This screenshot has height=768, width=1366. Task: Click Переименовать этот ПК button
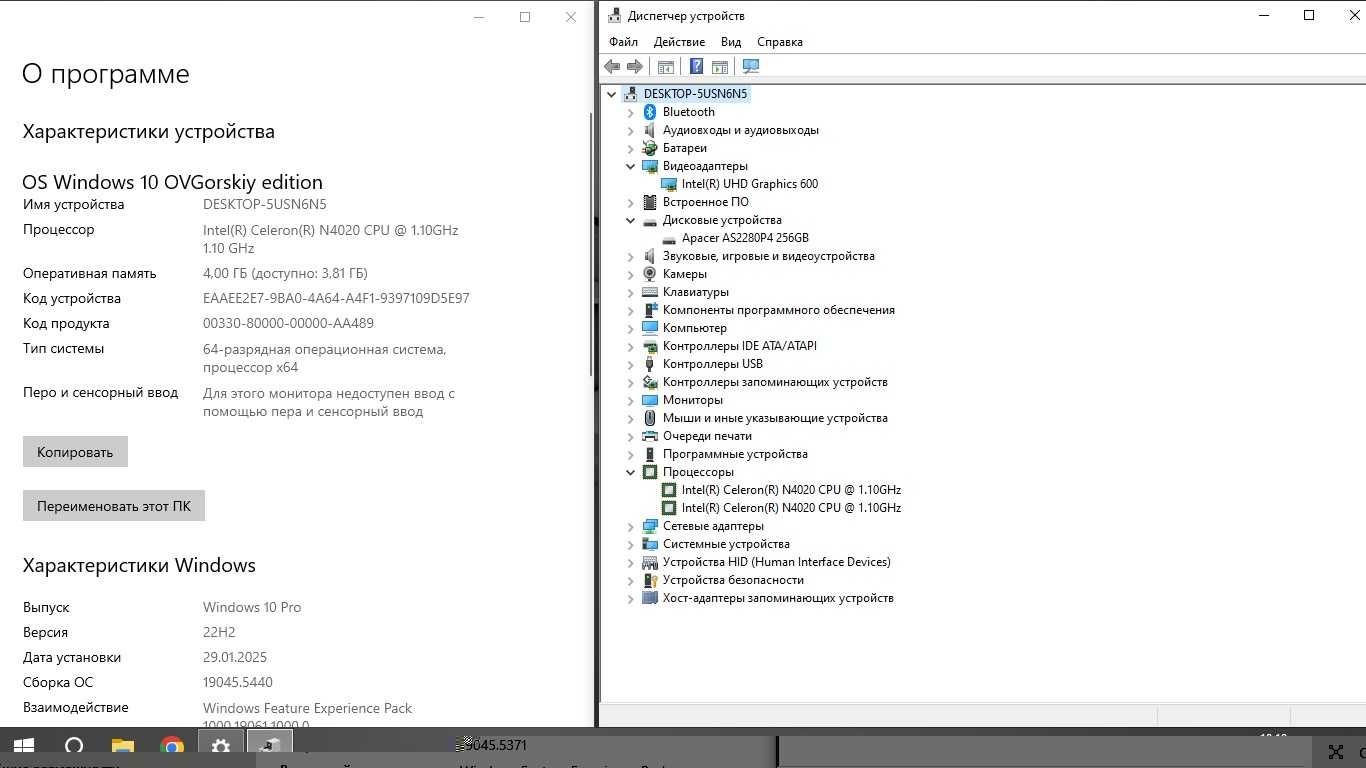click(114, 506)
